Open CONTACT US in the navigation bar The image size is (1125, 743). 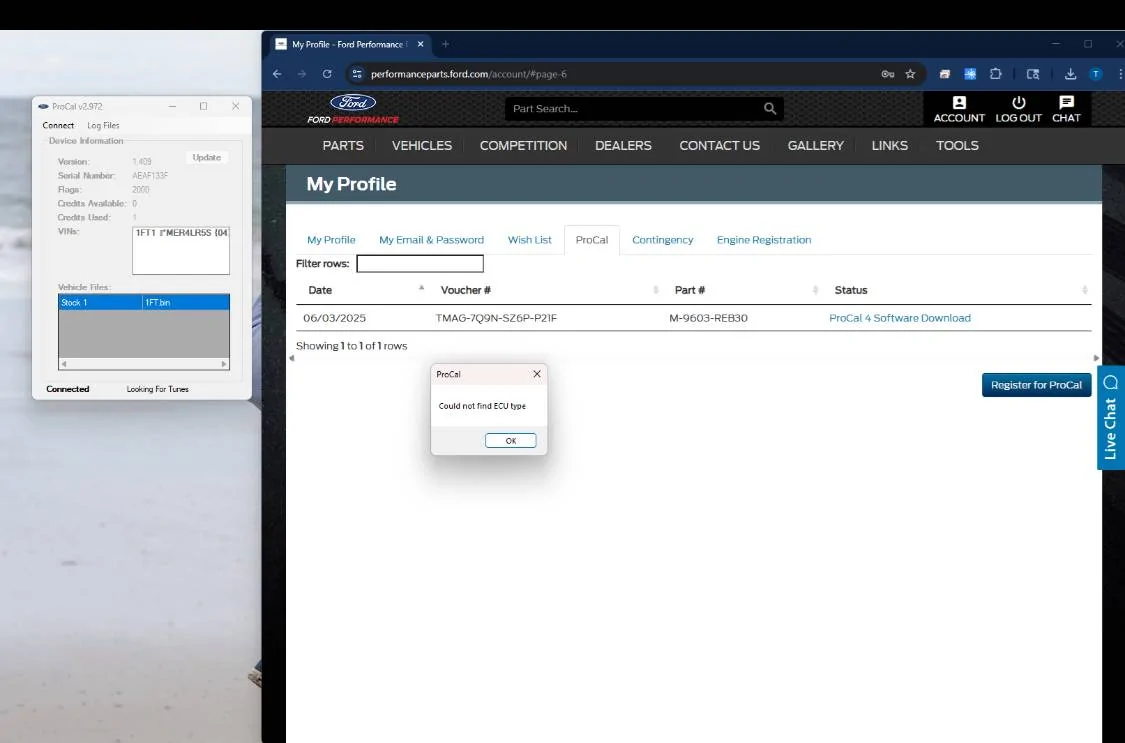[720, 146]
